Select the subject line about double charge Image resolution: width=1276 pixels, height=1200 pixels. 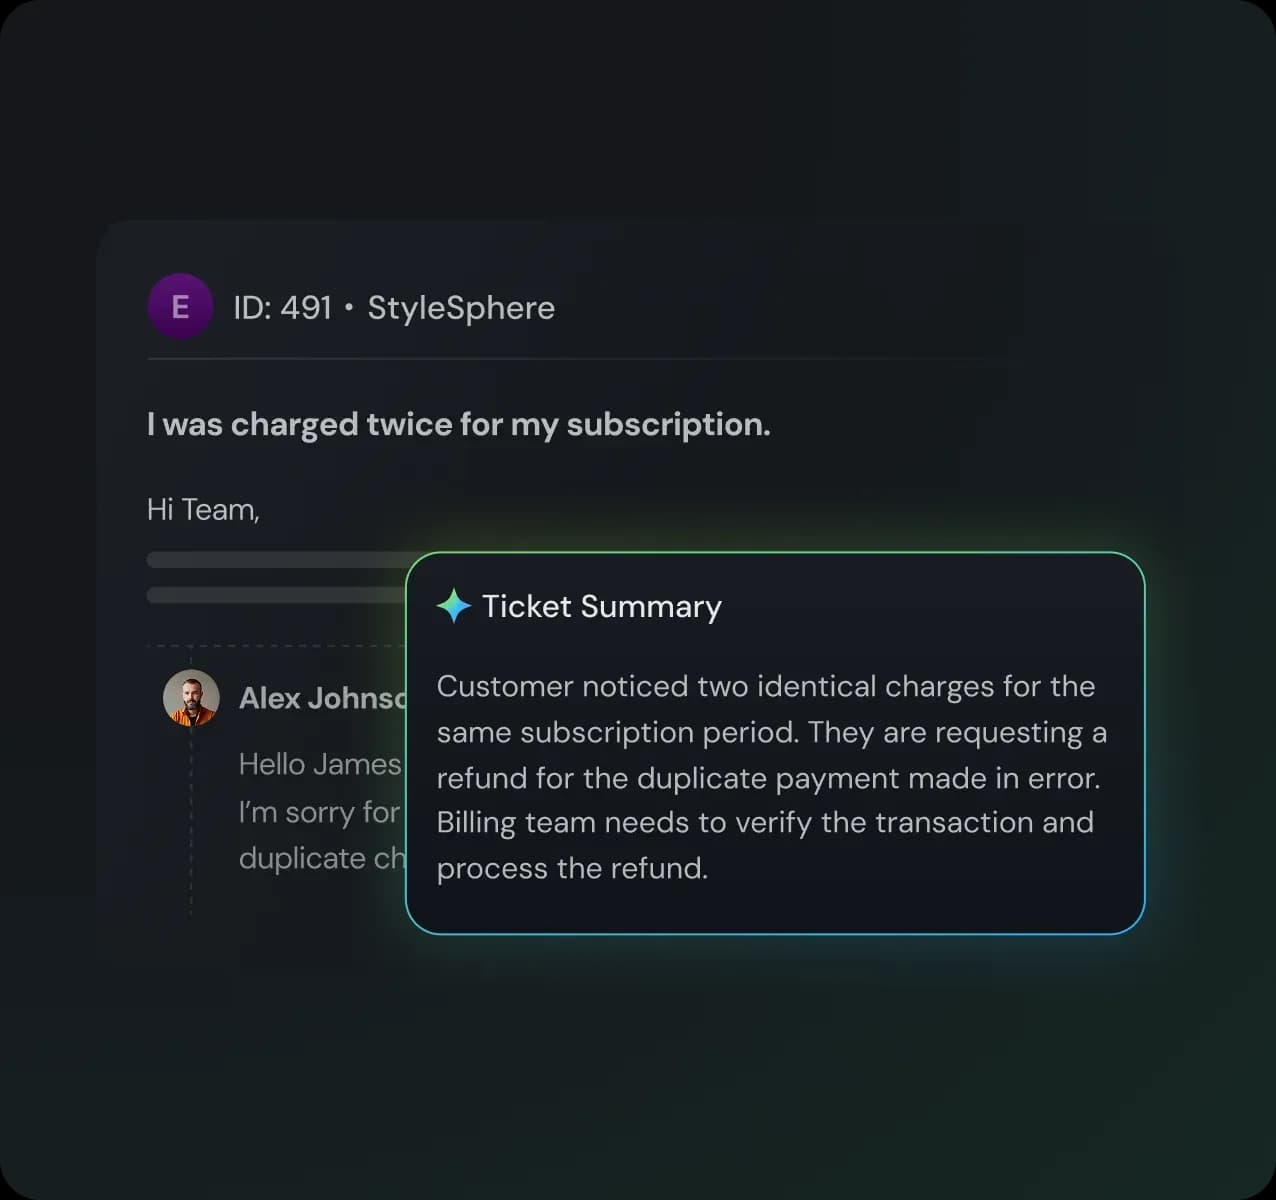tap(459, 424)
